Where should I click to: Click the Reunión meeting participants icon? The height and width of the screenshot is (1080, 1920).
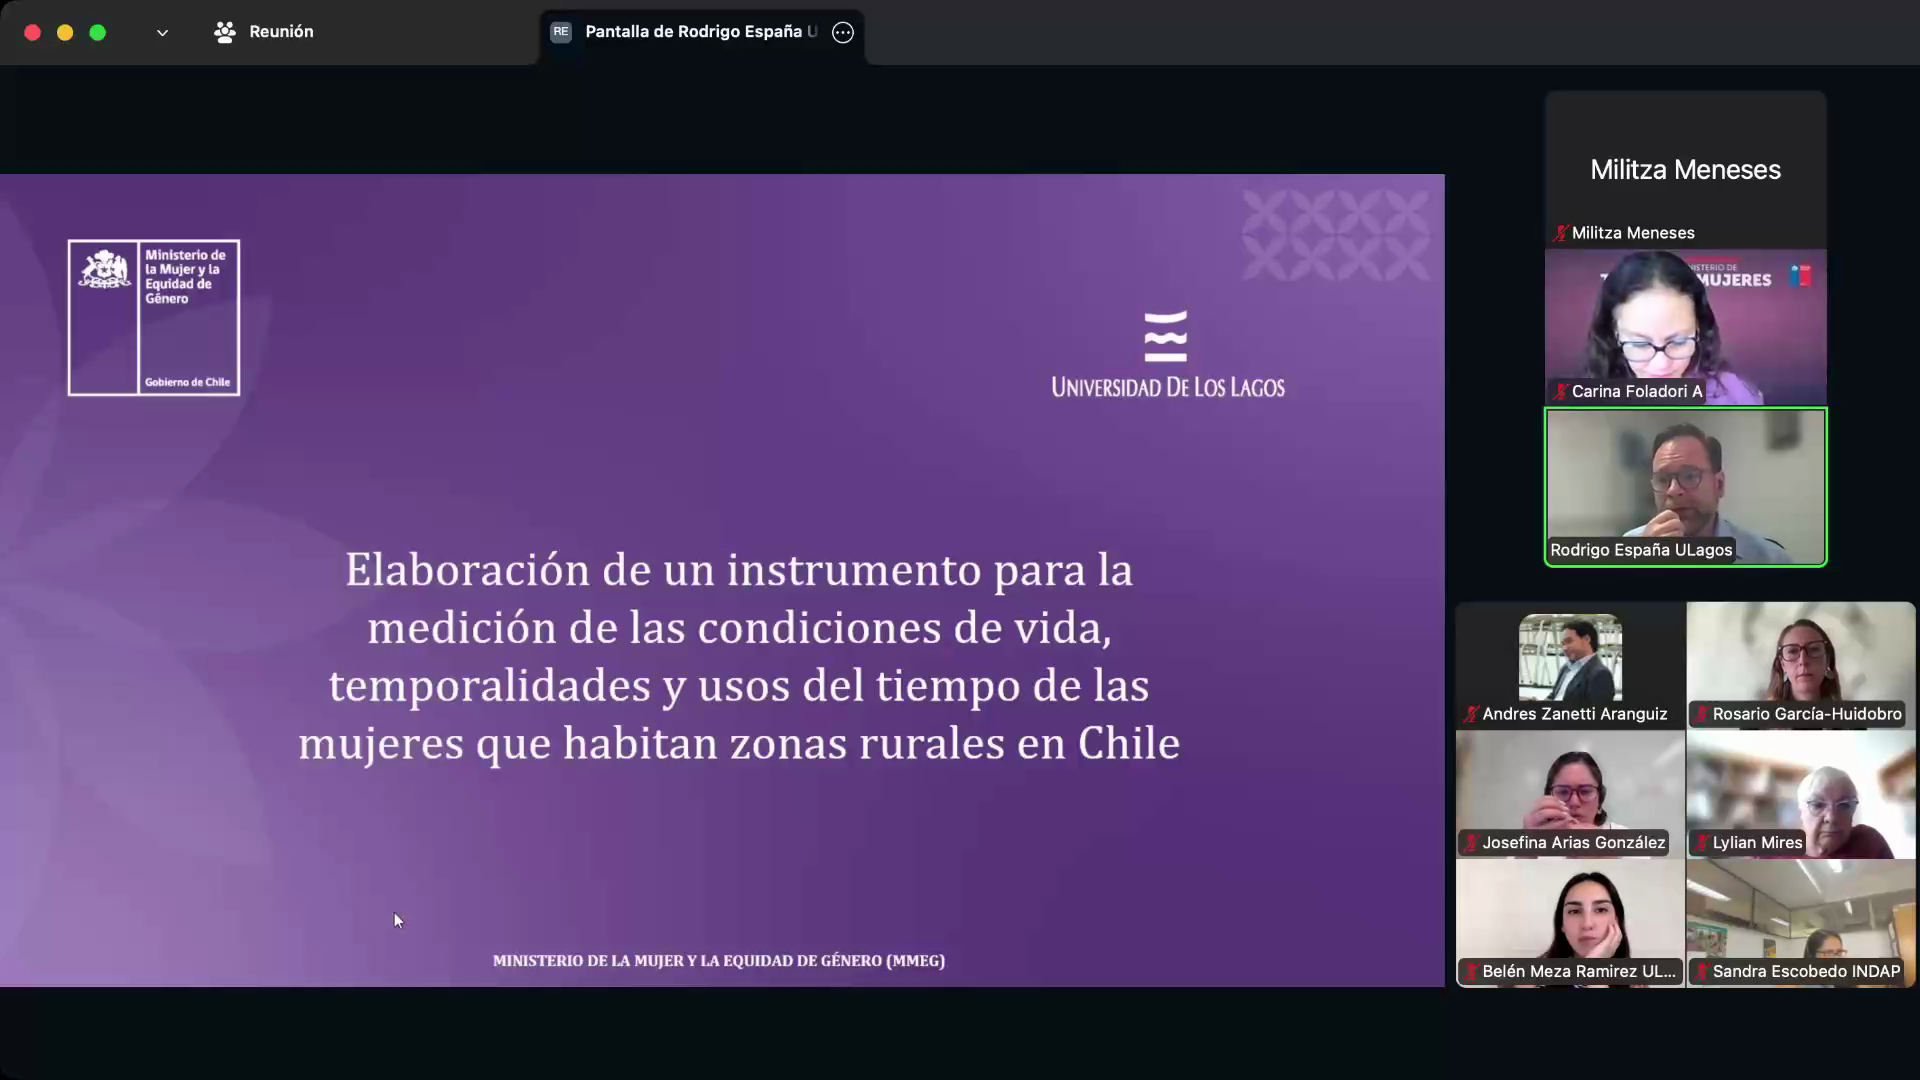(225, 32)
